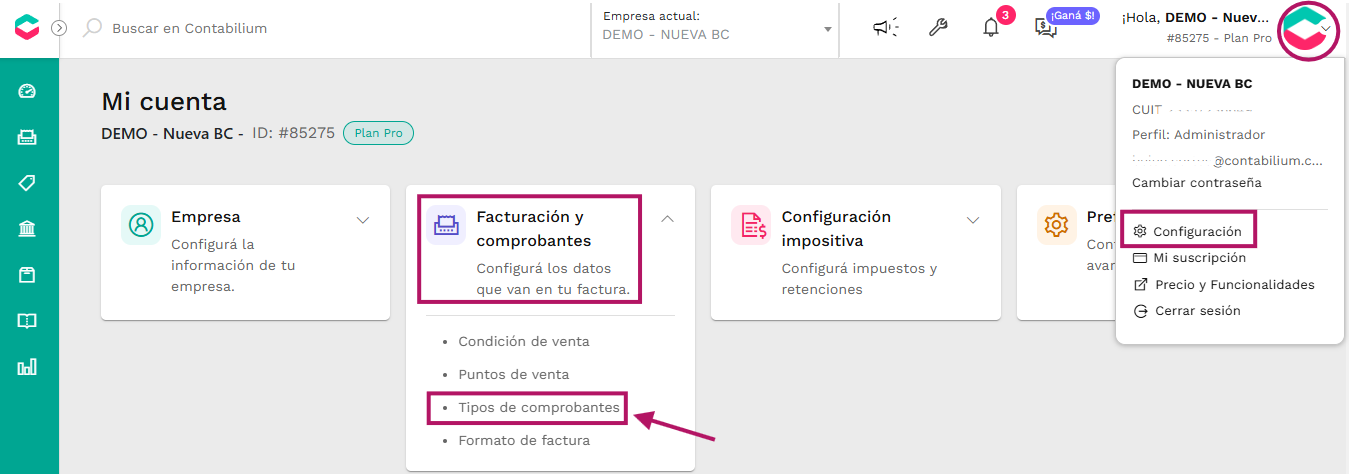Open the bank building icon in sidebar
Viewport: 1349px width, 474px height.
pos(27,229)
